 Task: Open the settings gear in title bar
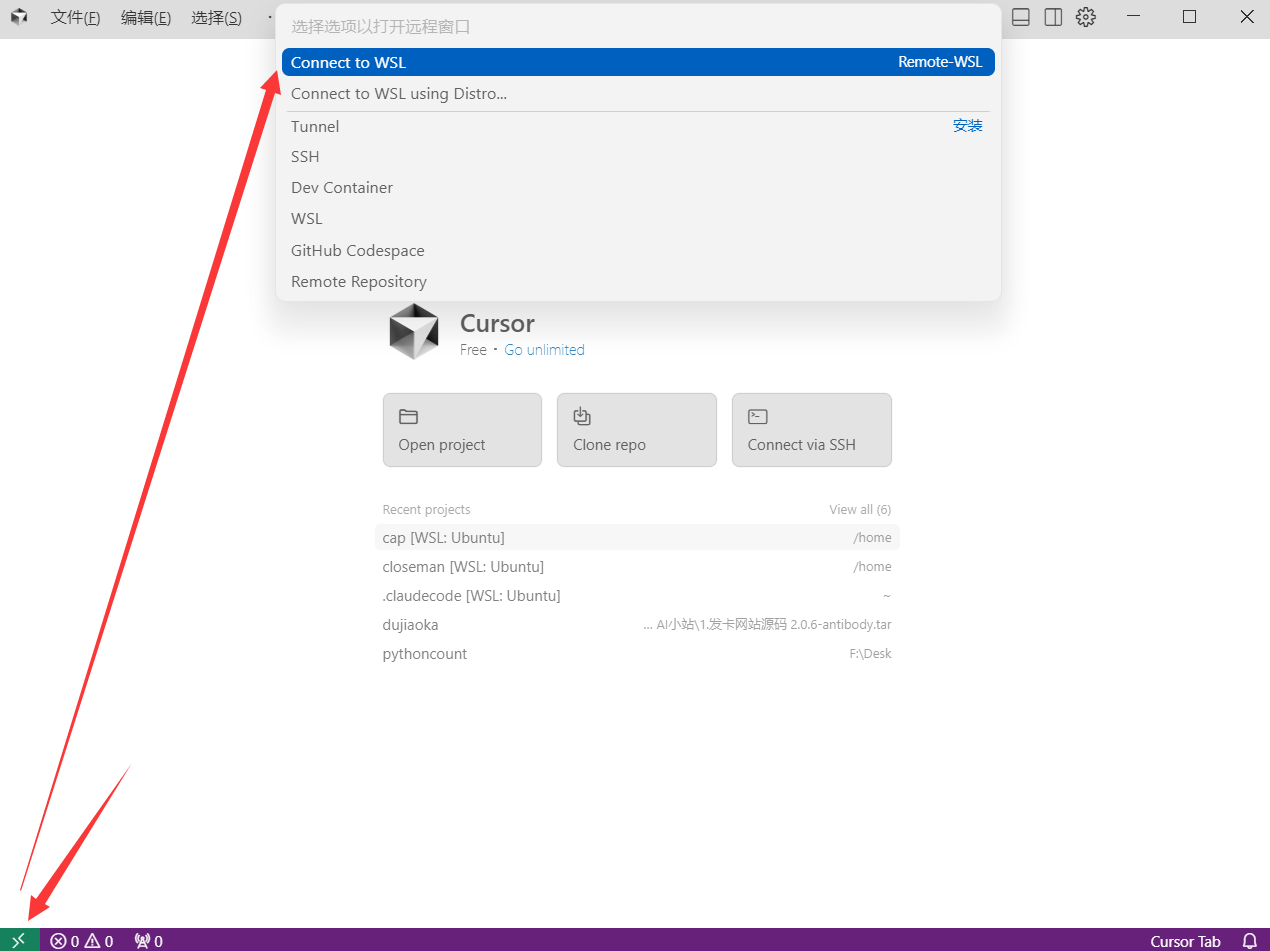[x=1086, y=17]
